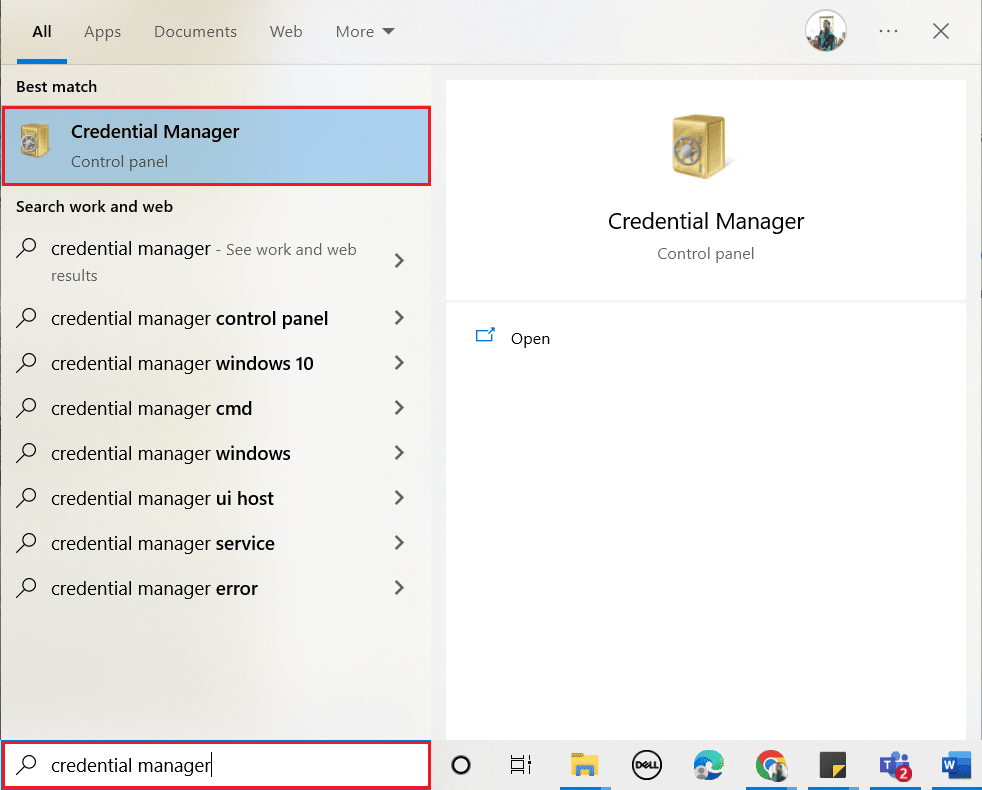This screenshot has width=982, height=790.
Task: Switch to the Web tab
Action: 285,31
